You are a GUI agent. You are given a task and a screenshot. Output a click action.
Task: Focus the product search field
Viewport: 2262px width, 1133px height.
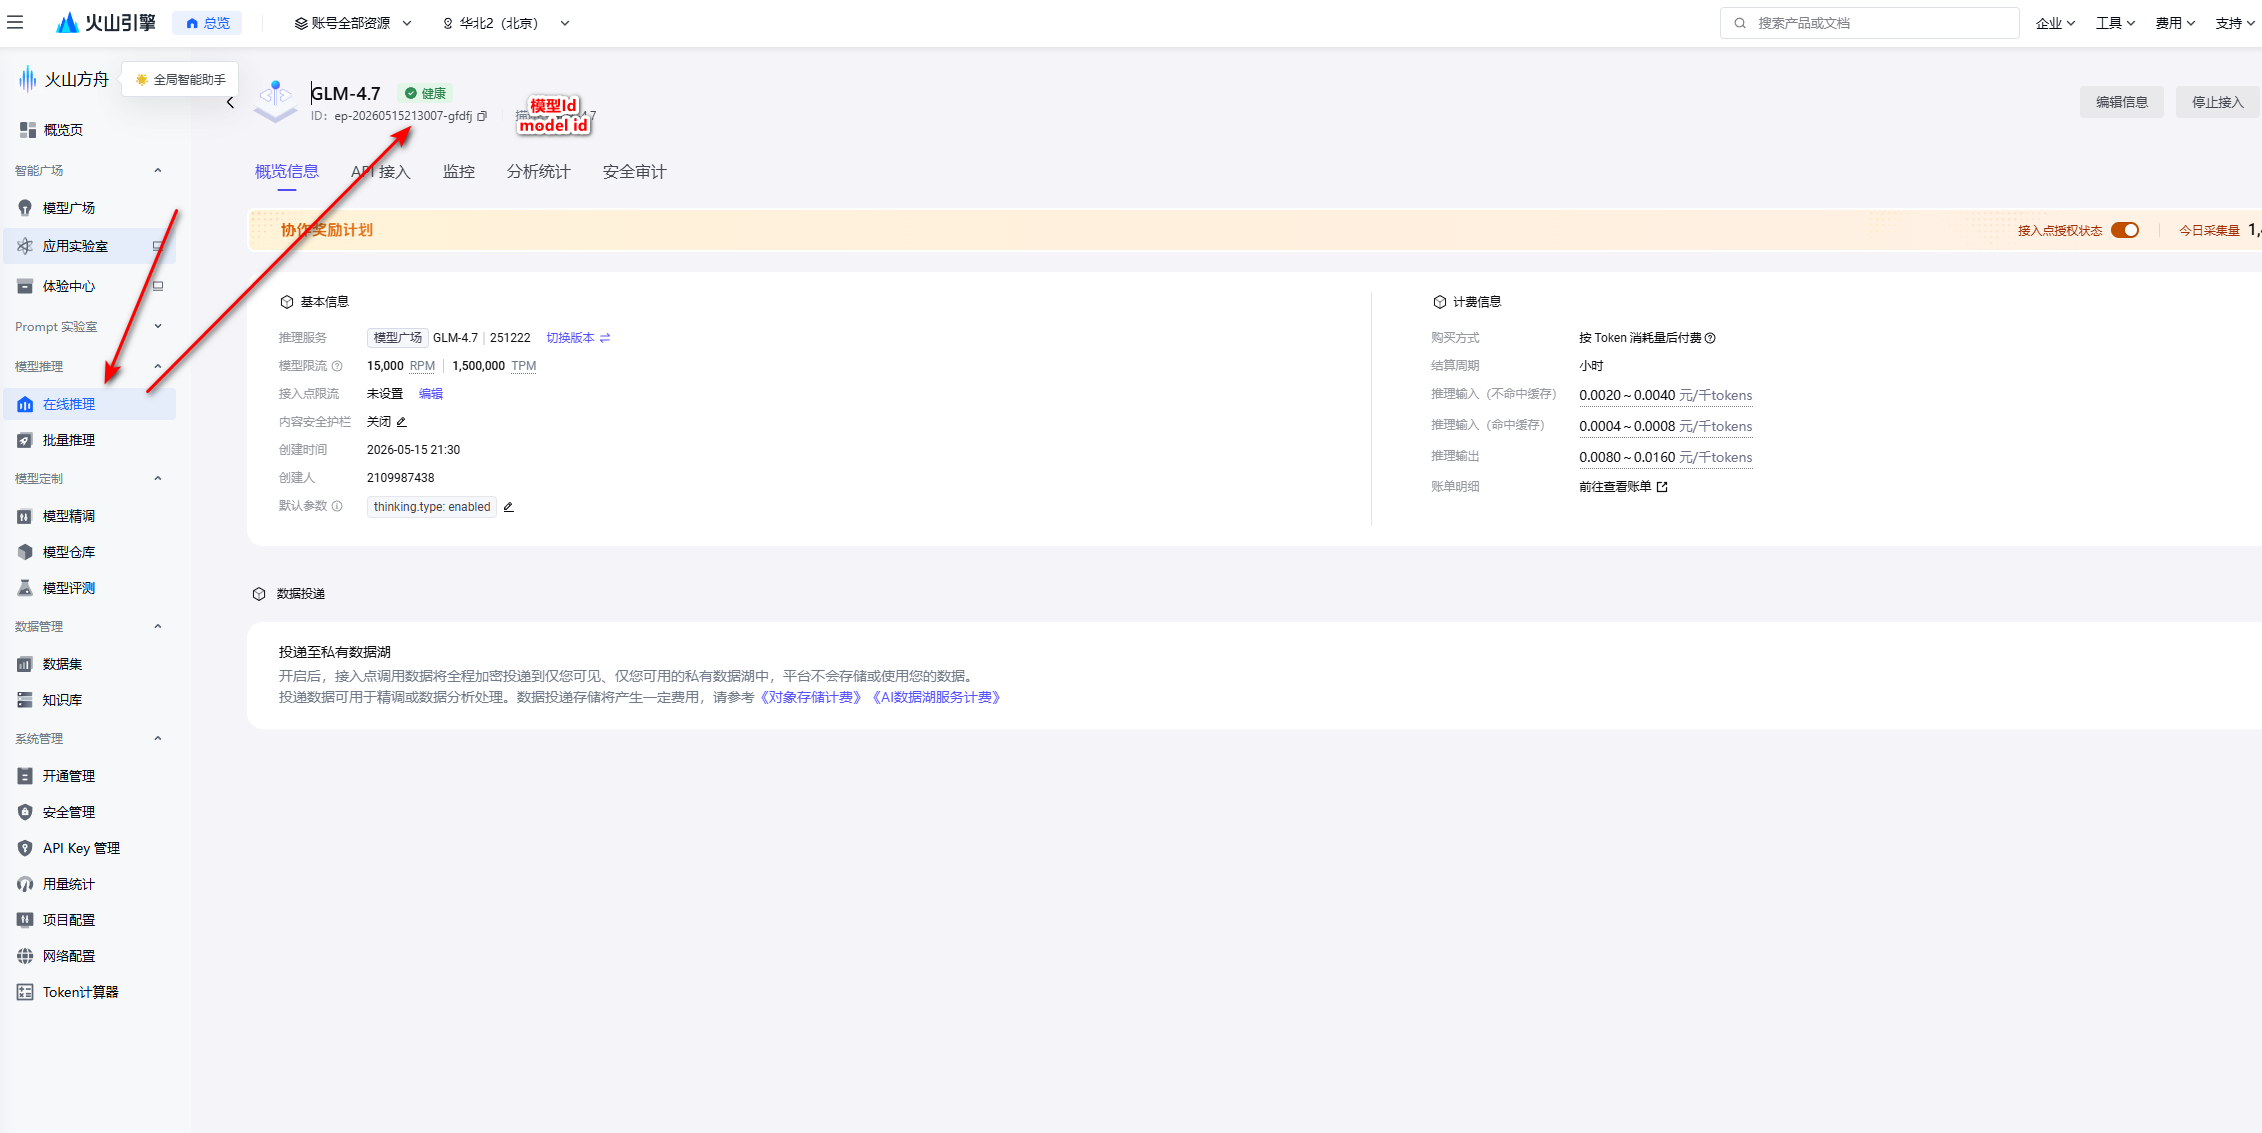pos(1868,23)
